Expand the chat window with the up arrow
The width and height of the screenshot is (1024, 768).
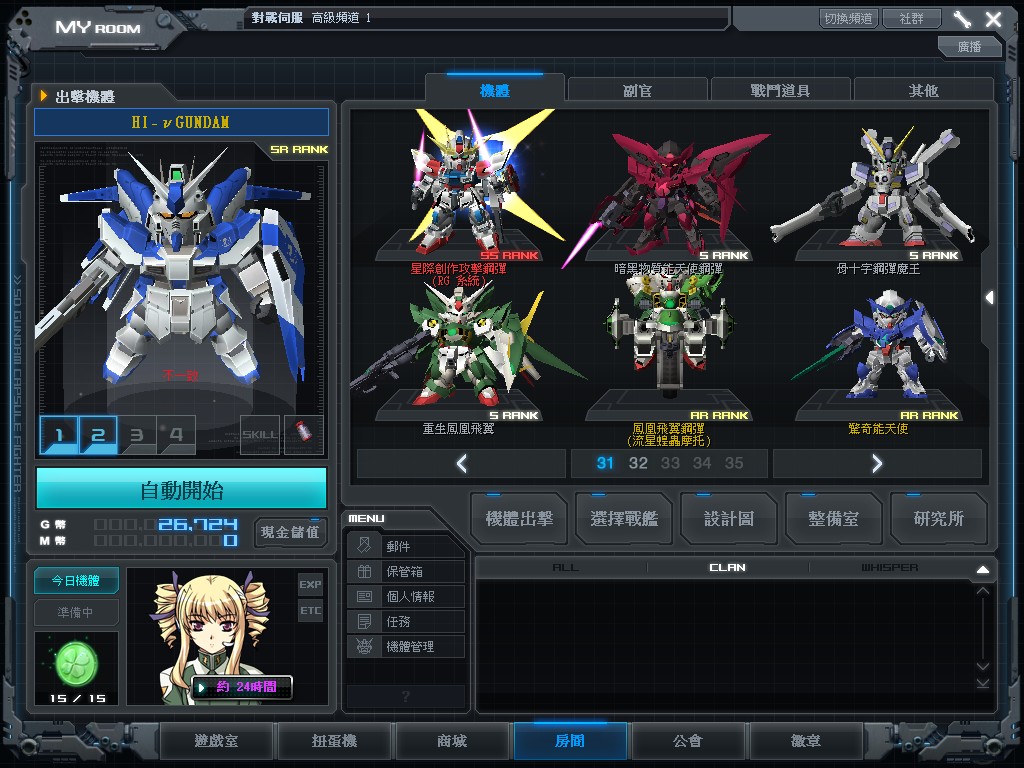pos(982,569)
